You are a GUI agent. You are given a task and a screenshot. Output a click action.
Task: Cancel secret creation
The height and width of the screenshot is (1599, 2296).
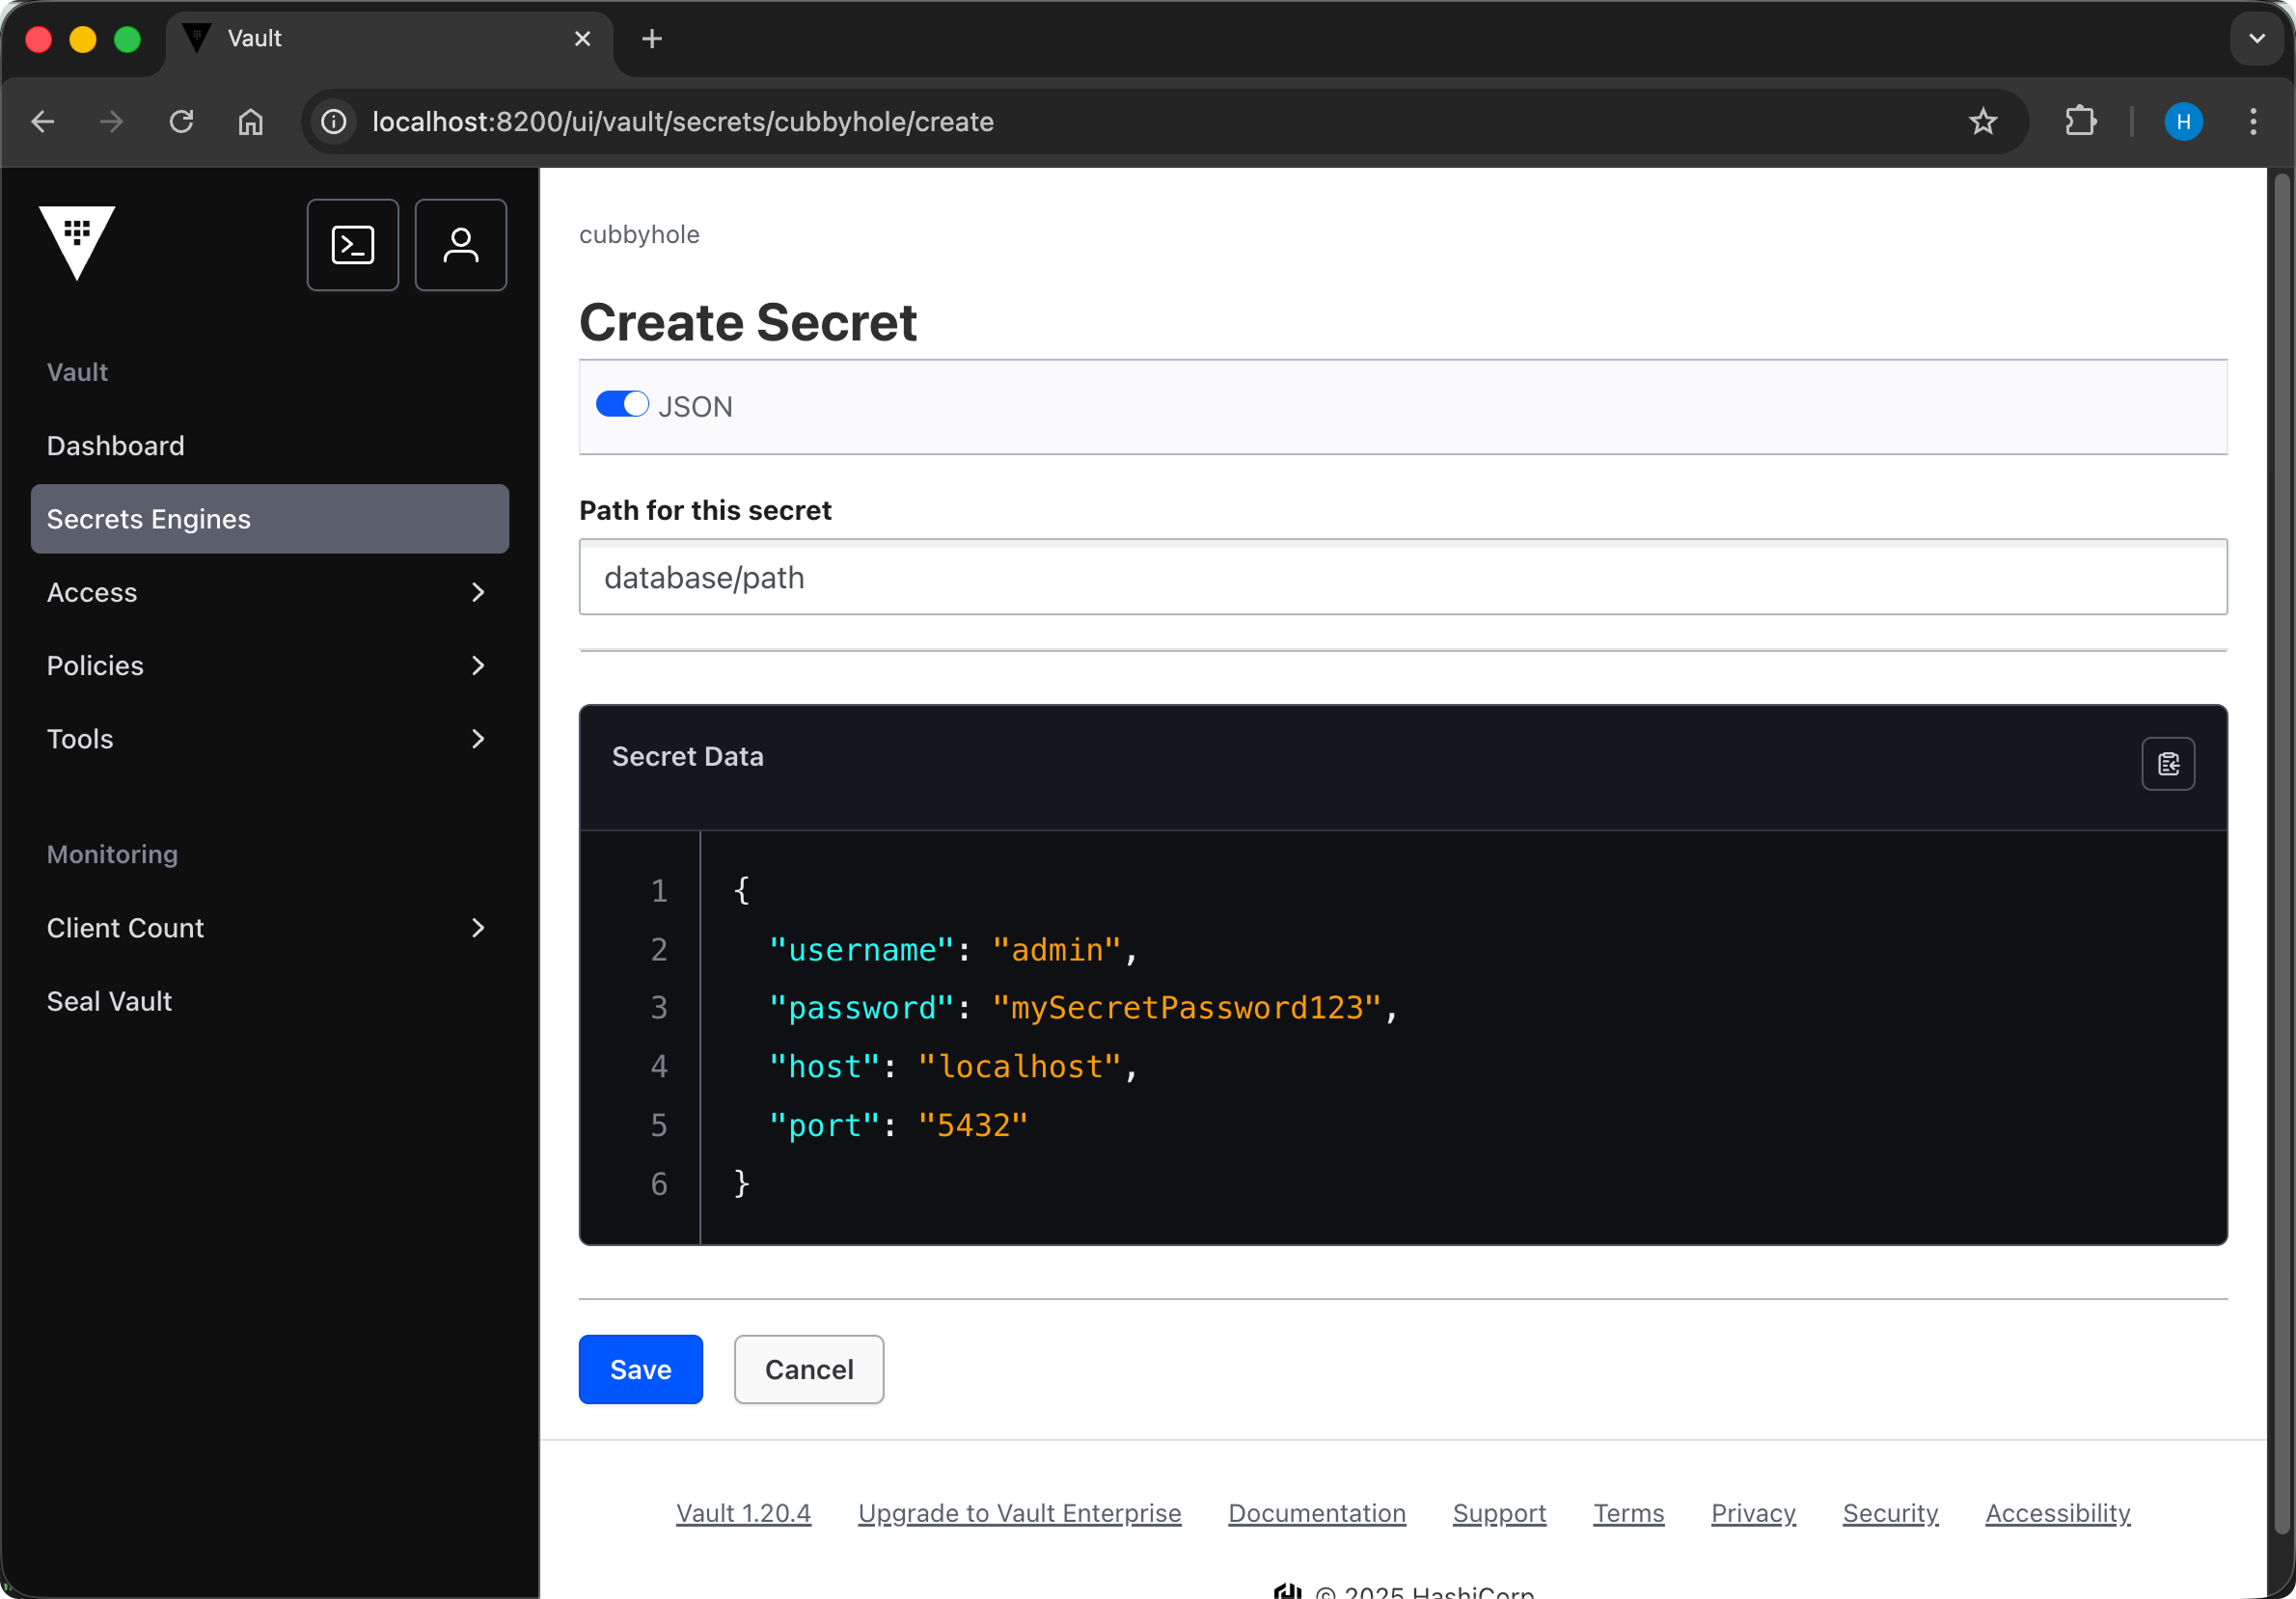coord(808,1369)
